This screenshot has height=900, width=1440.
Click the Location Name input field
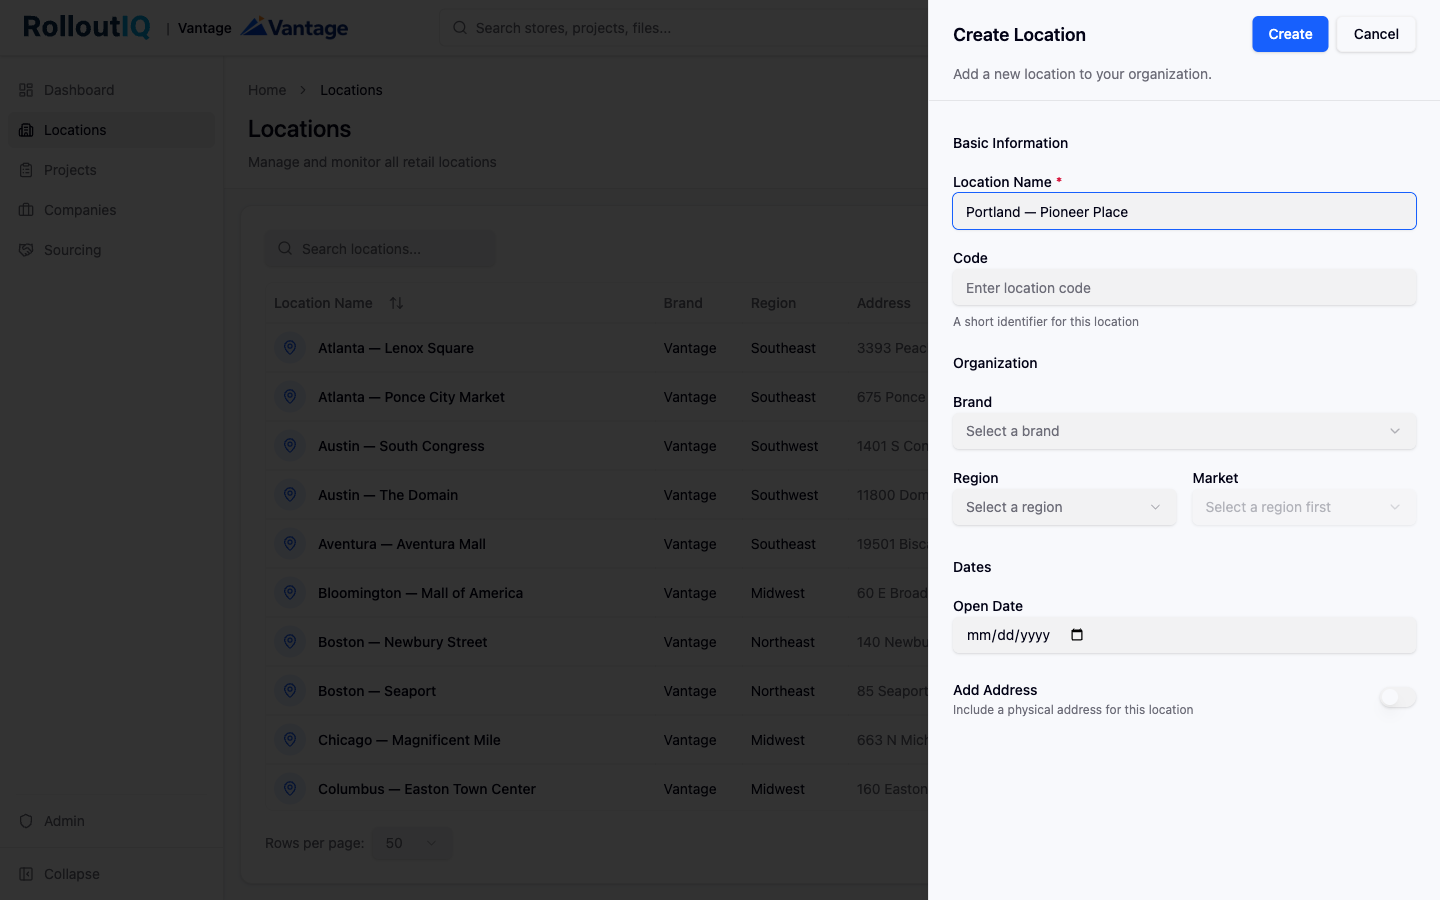(1184, 211)
